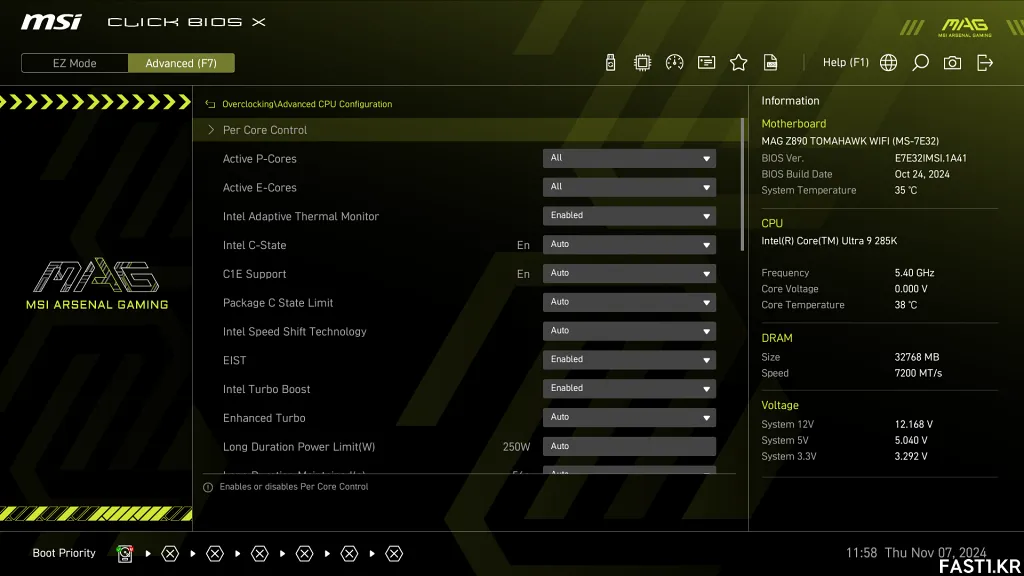Screen dimensions: 1024x576
Task: Click the DRAM speed value 7200 MT/s
Action: point(918,374)
